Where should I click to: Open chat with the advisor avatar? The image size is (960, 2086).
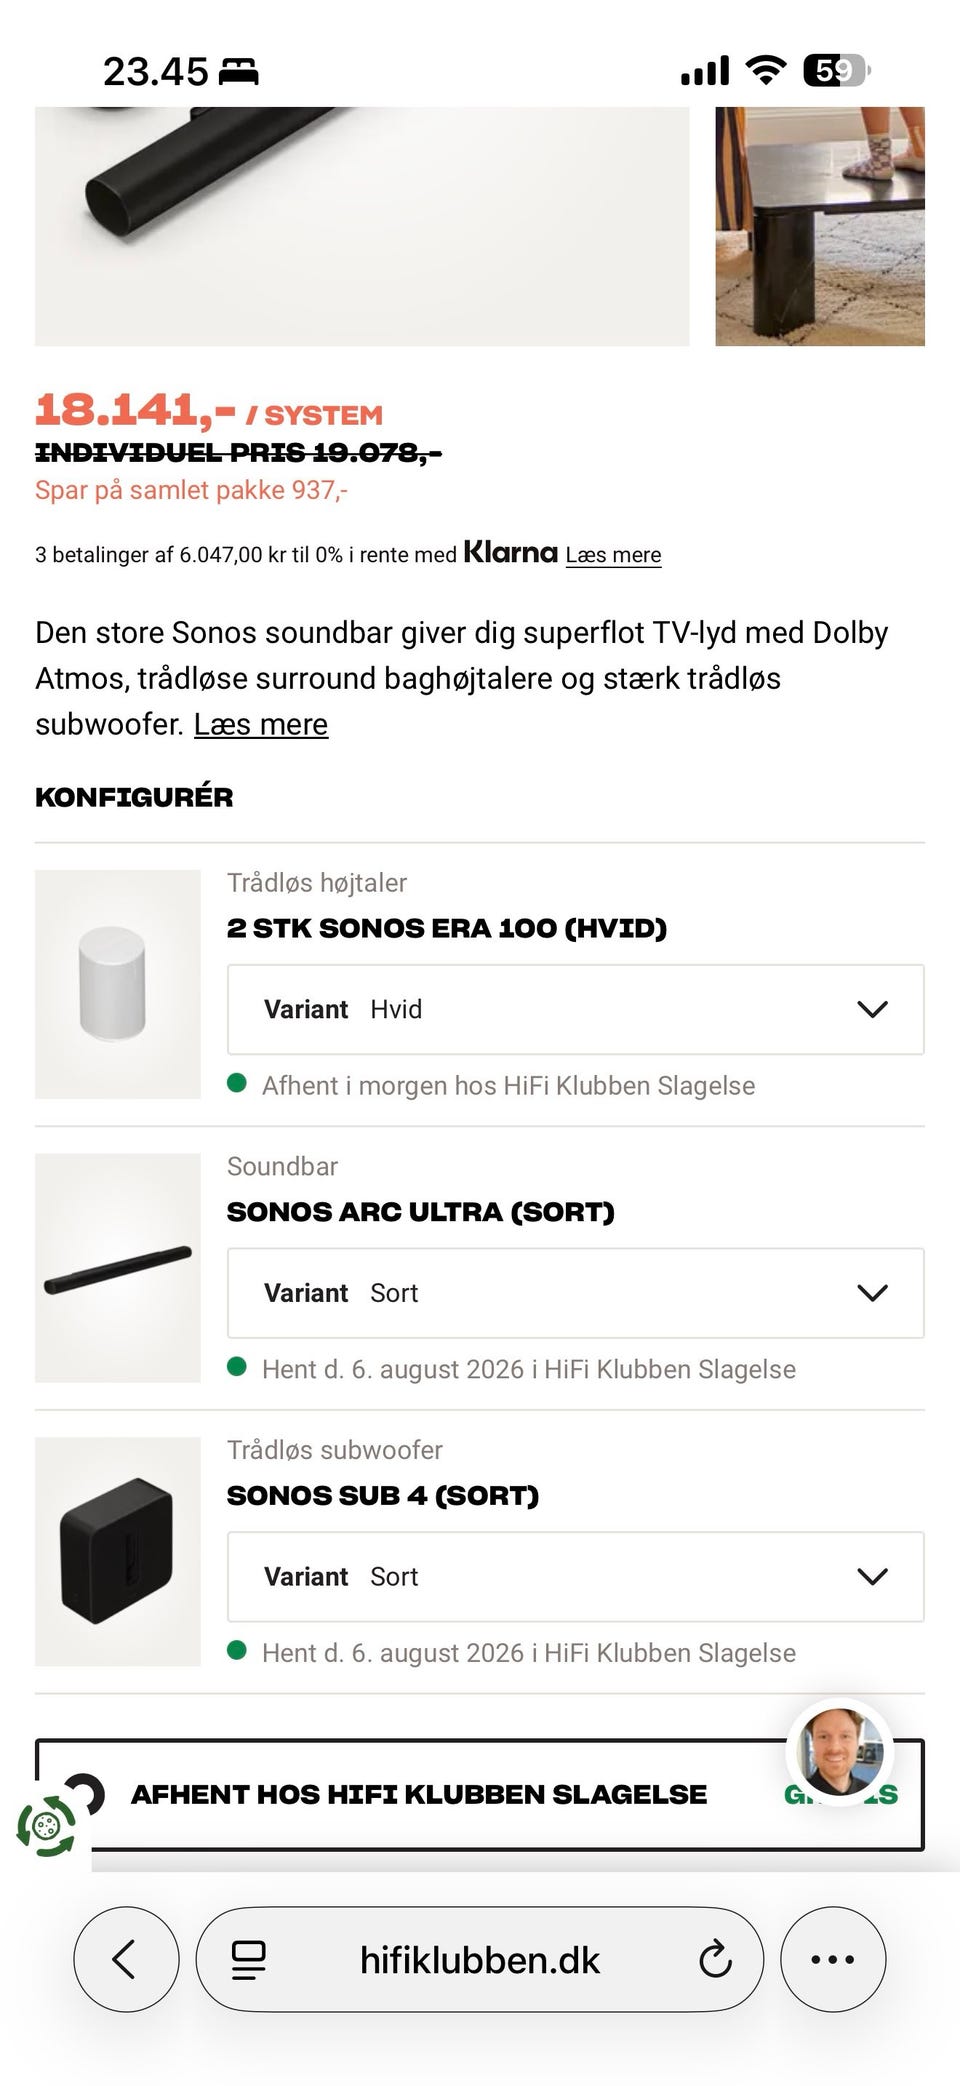click(x=840, y=1752)
